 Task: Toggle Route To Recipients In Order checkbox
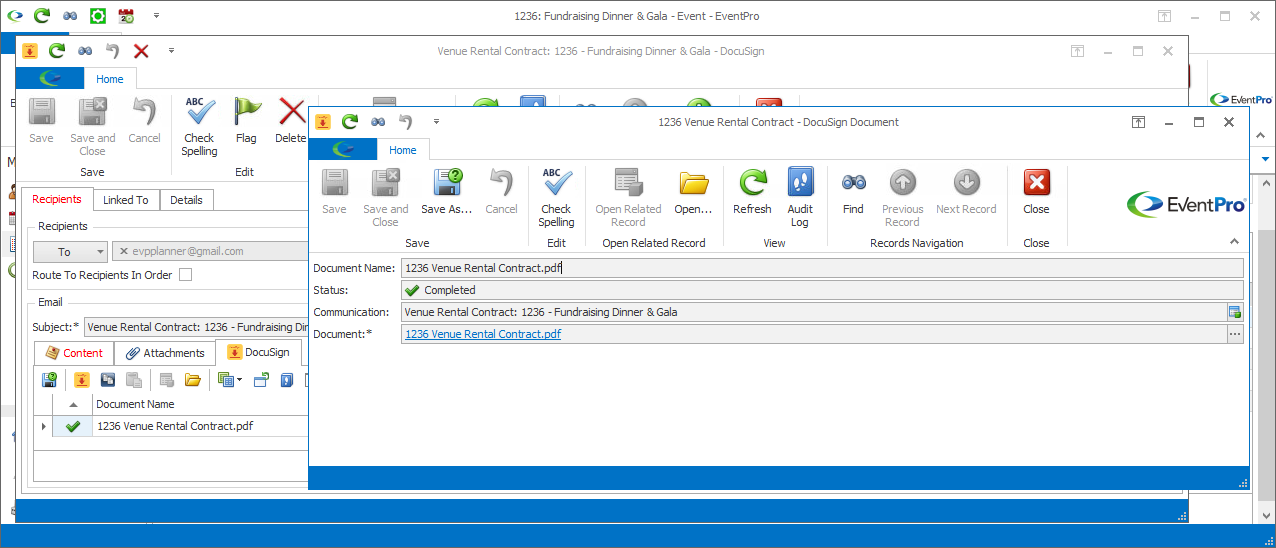[x=185, y=275]
